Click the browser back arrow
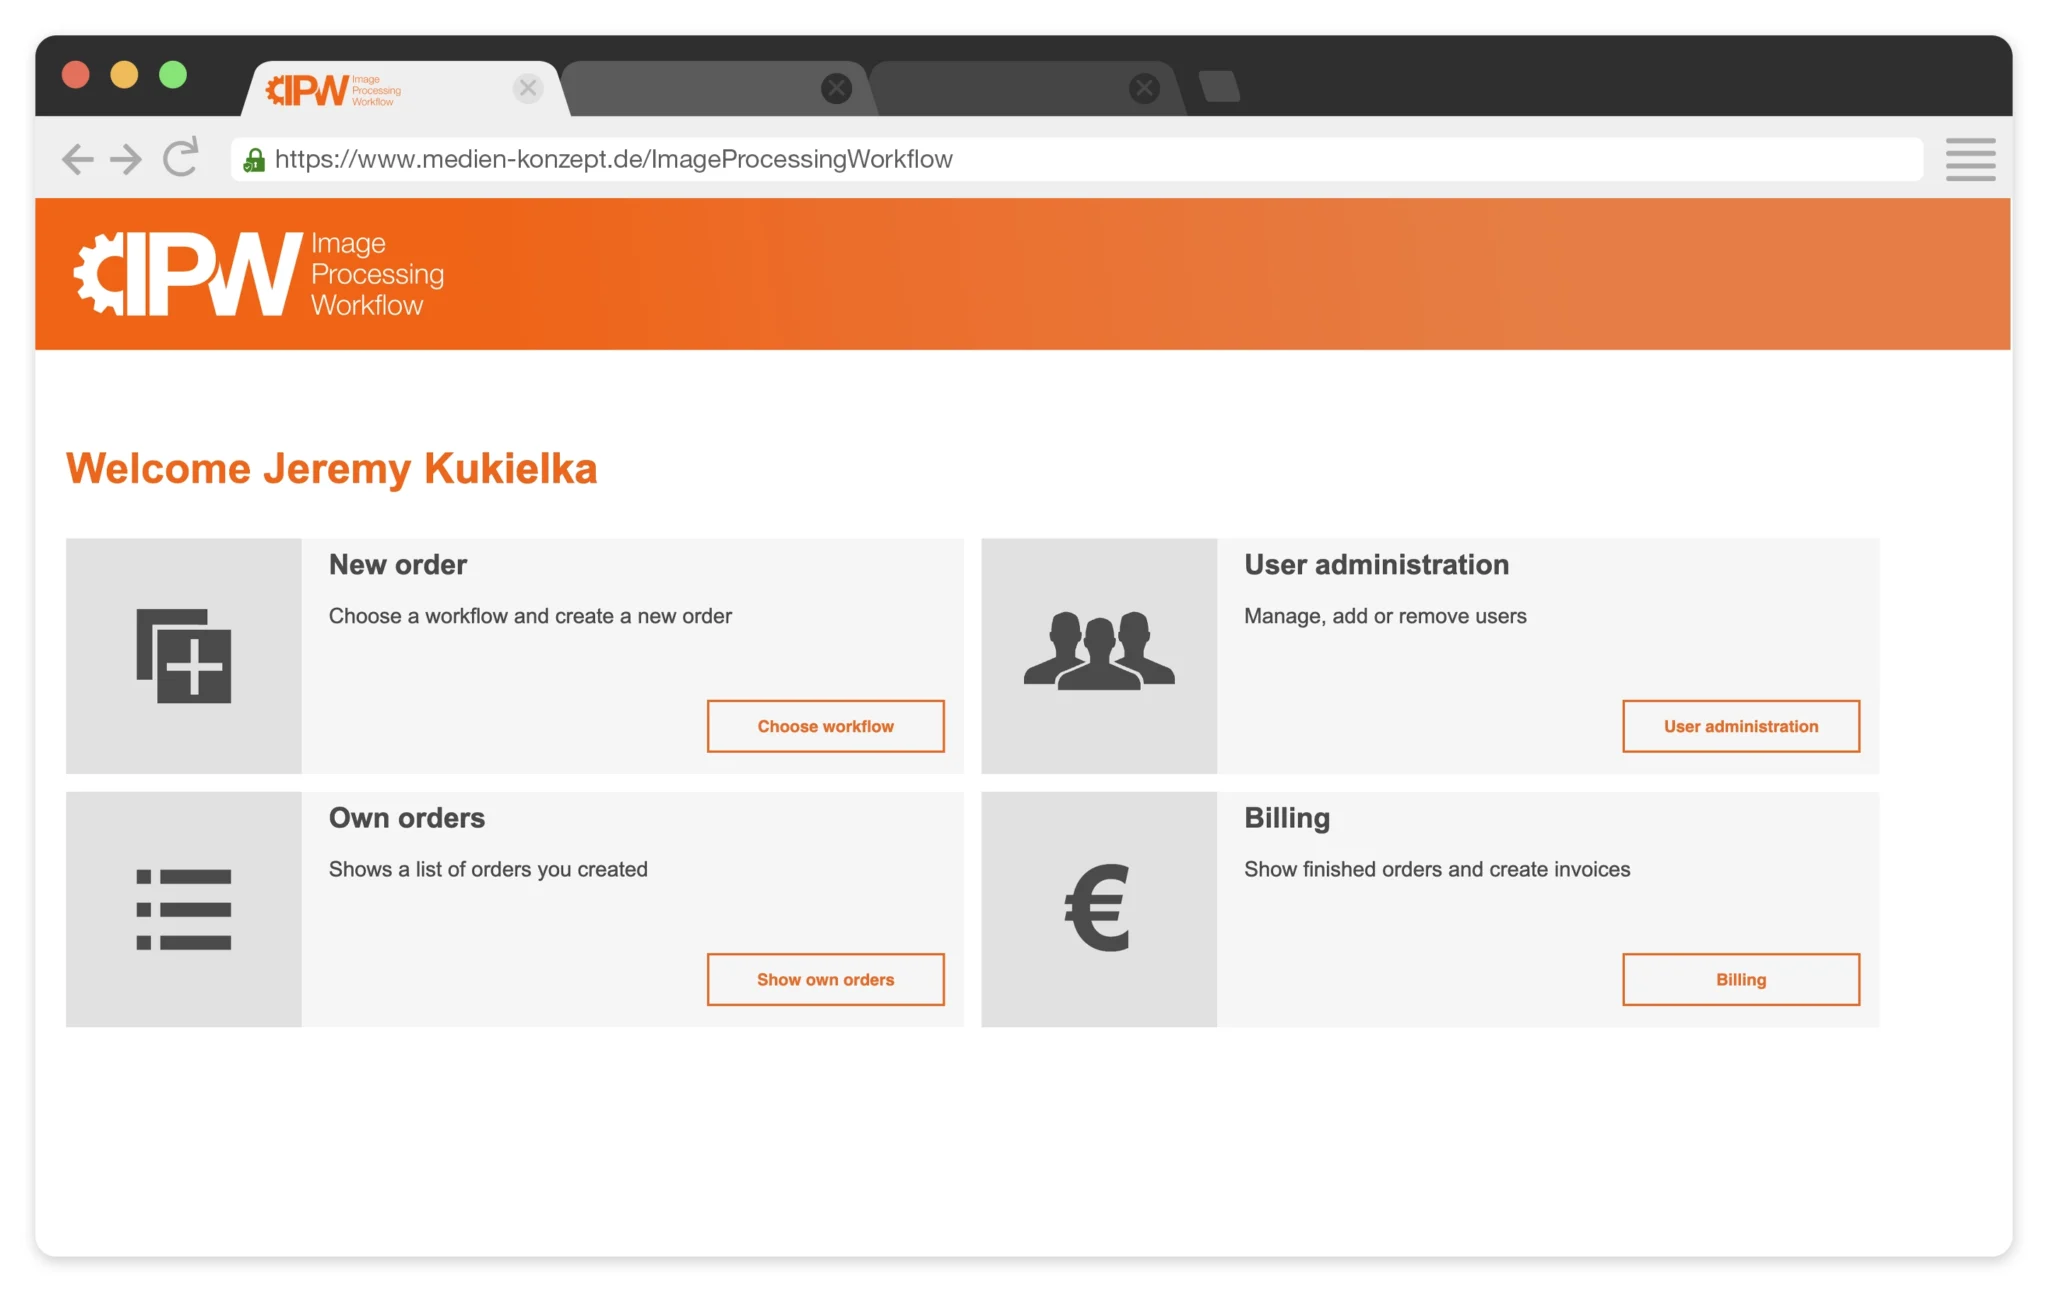 [x=77, y=159]
